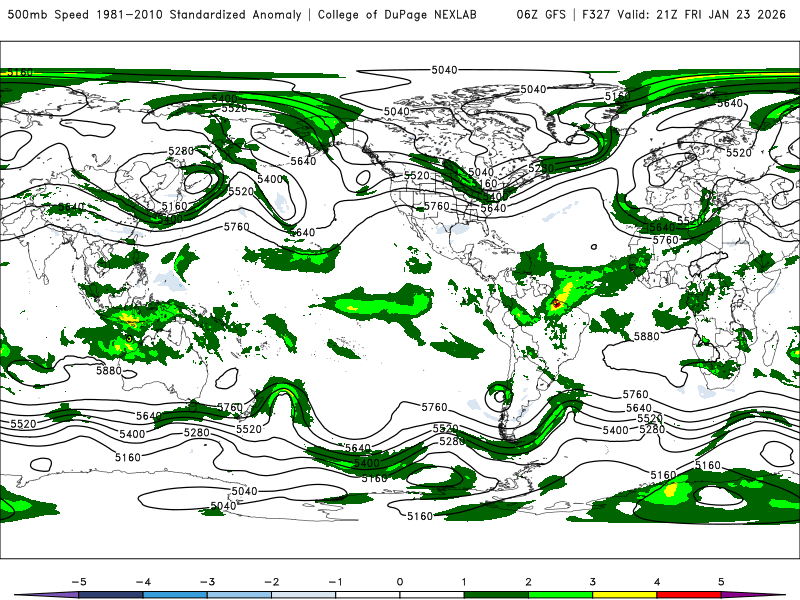Click the '1' colorbar tick label
Viewport: 800px width, 600px height.
point(464,582)
